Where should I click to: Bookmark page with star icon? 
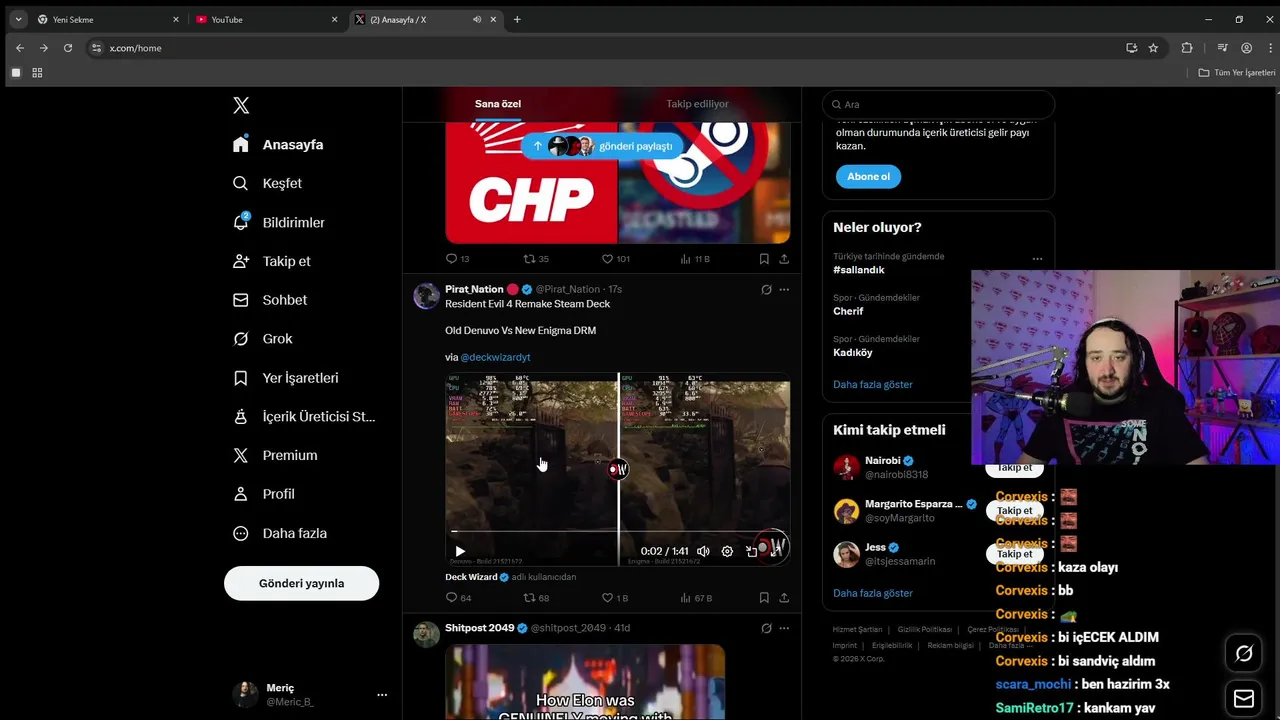[1153, 48]
